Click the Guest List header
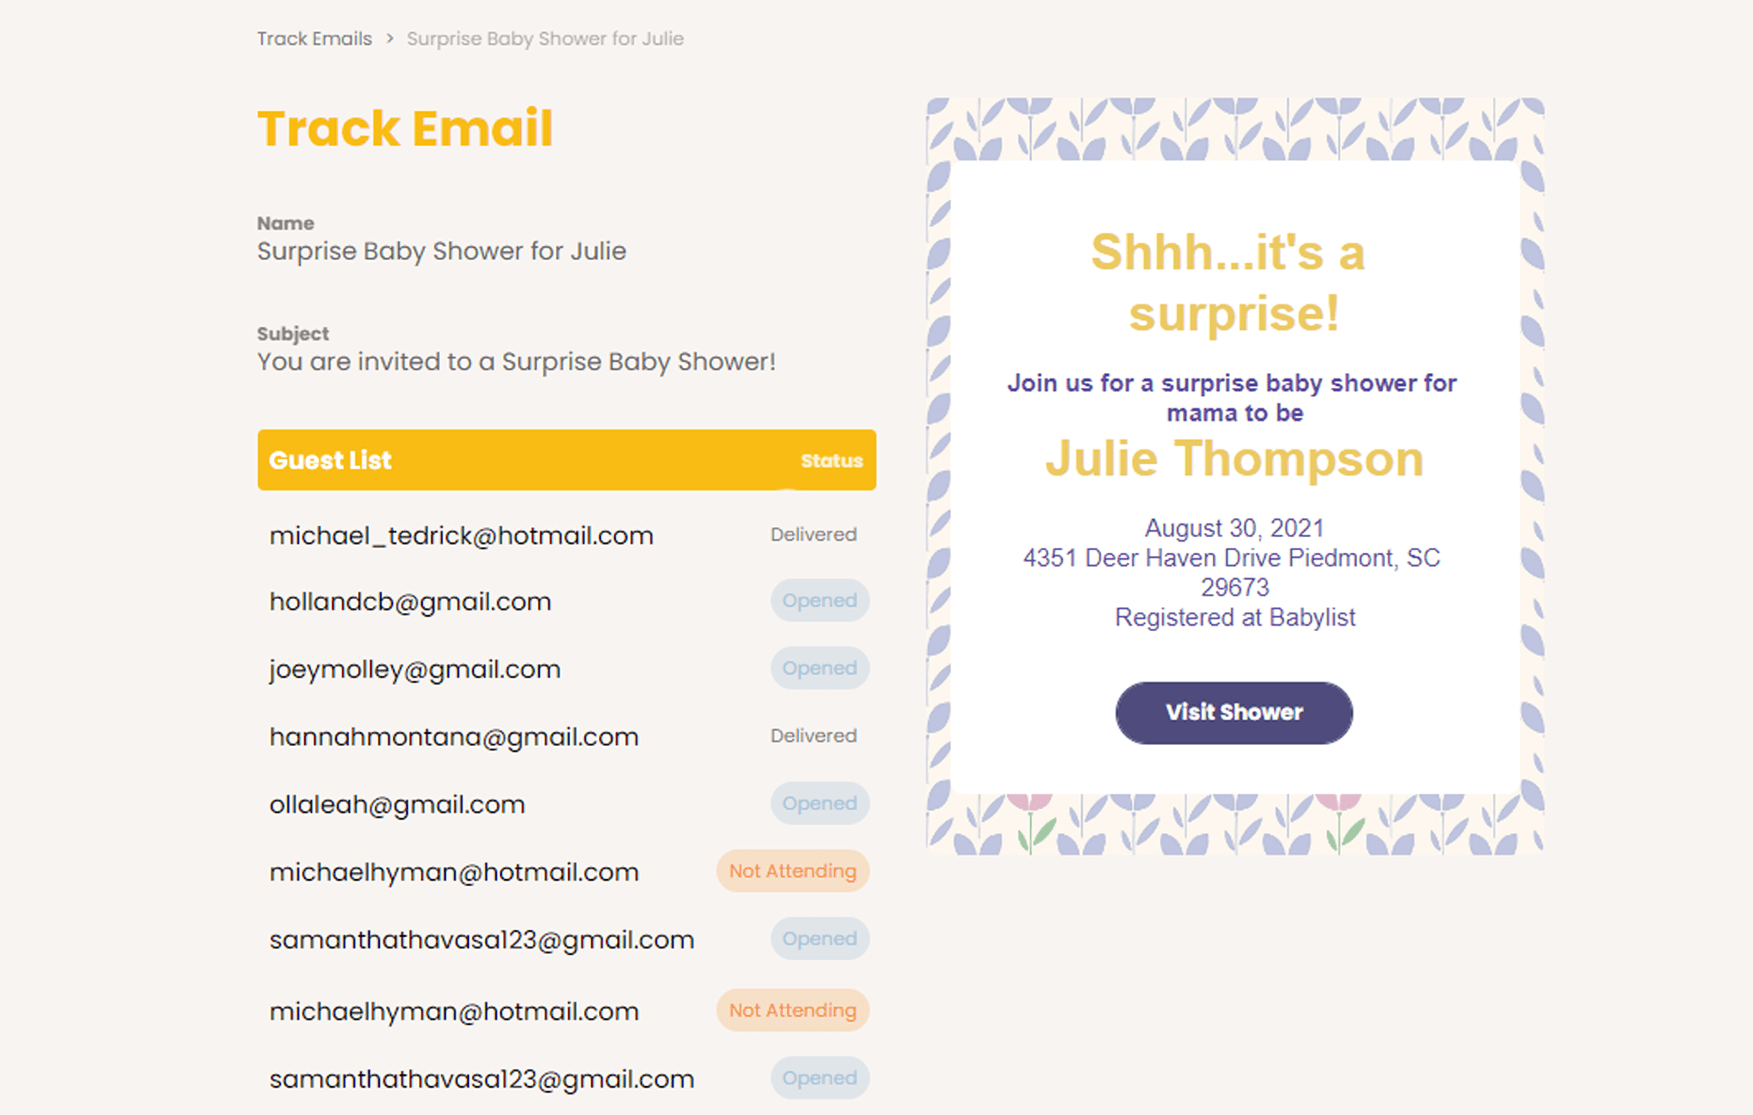The width and height of the screenshot is (1753, 1115). click(x=330, y=460)
